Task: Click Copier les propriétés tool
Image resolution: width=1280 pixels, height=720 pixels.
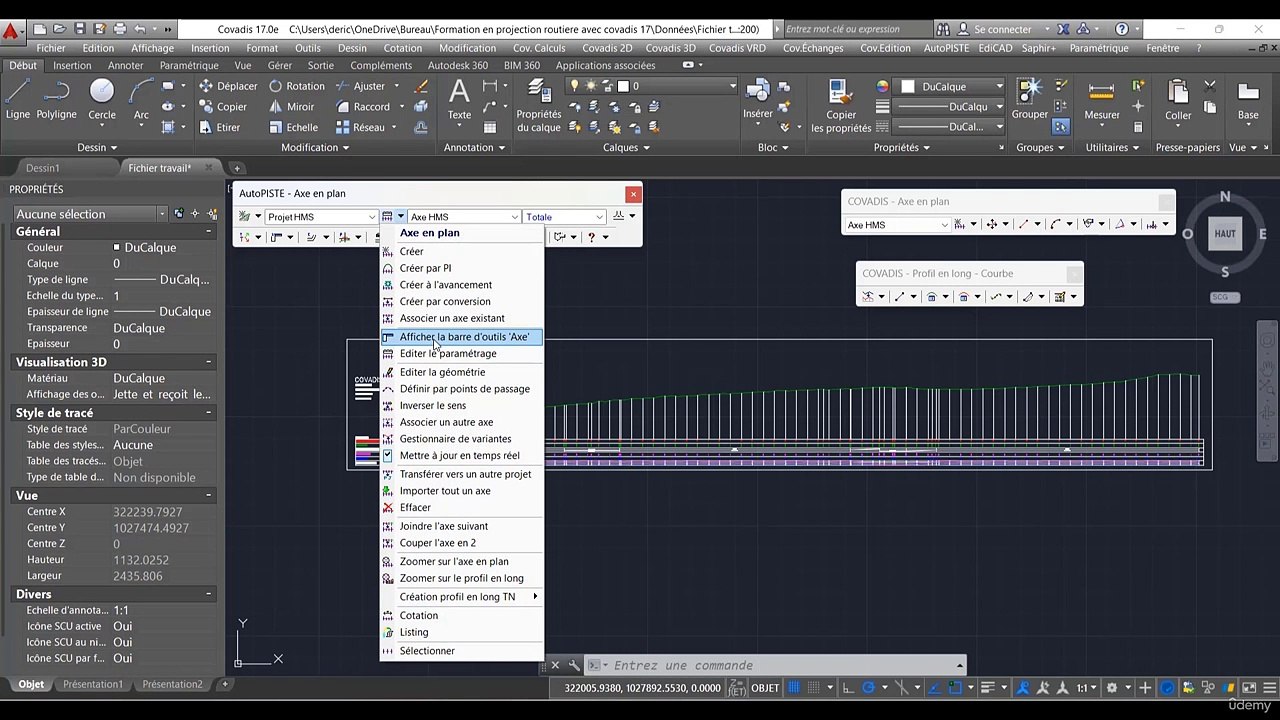Action: pyautogui.click(x=841, y=106)
